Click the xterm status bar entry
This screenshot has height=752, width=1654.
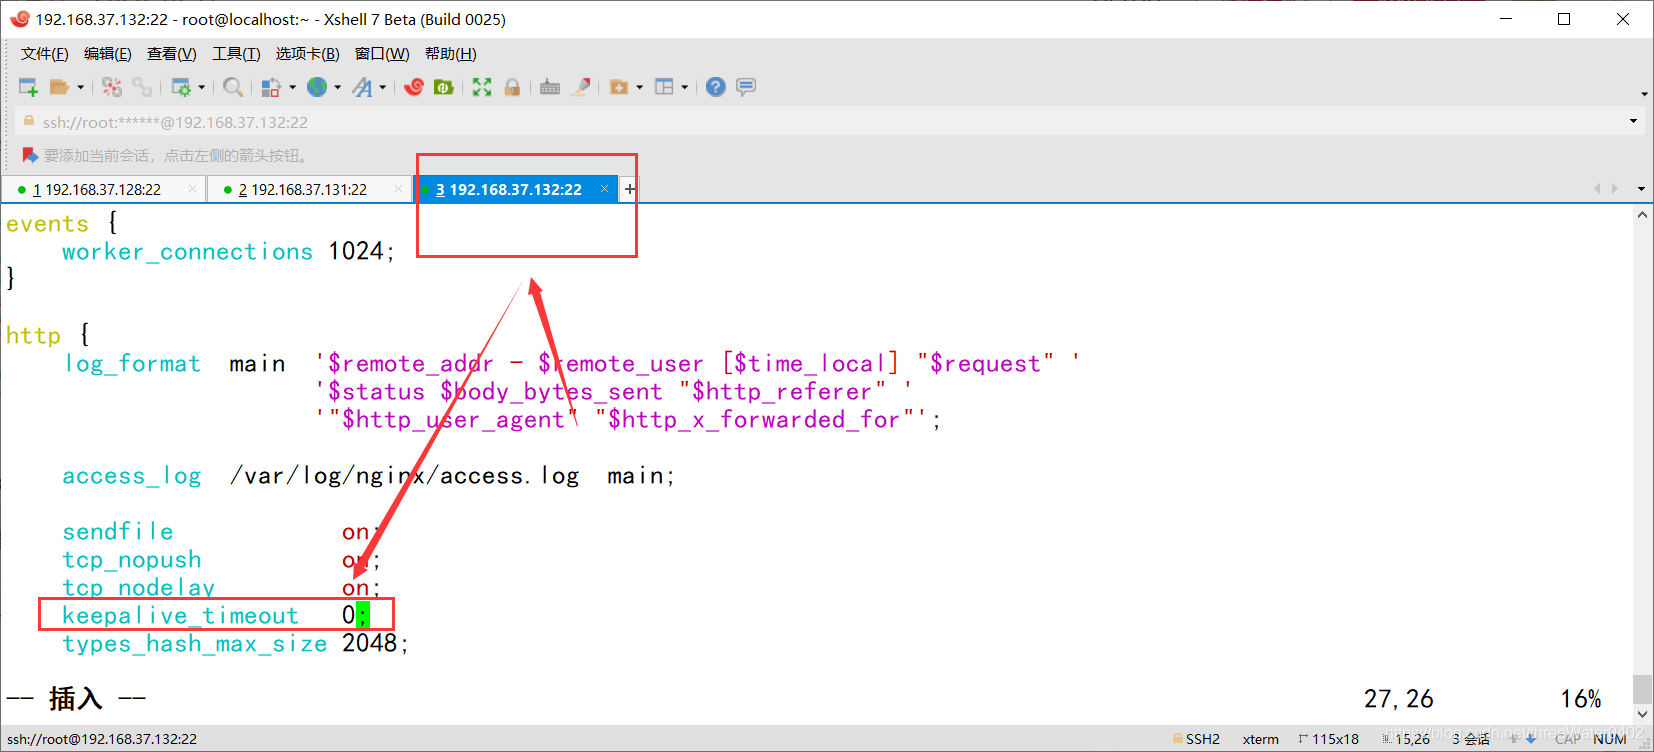(1261, 739)
